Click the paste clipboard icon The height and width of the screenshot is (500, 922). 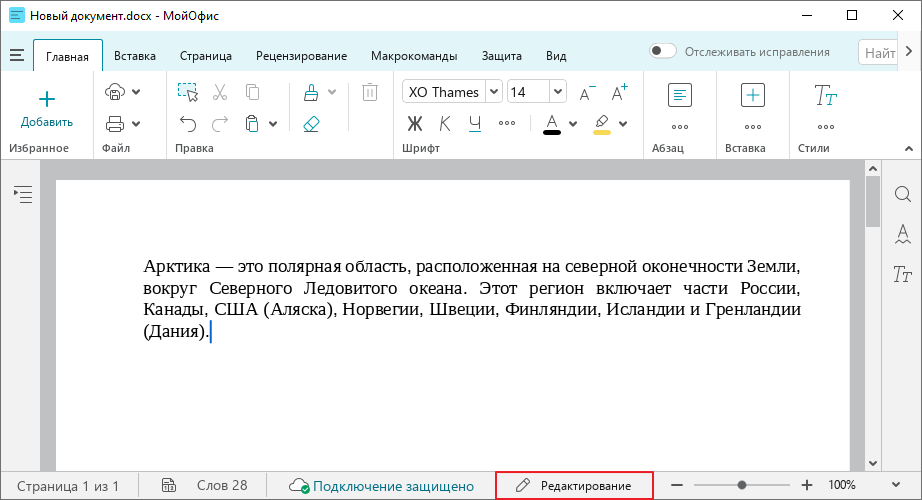[x=252, y=124]
